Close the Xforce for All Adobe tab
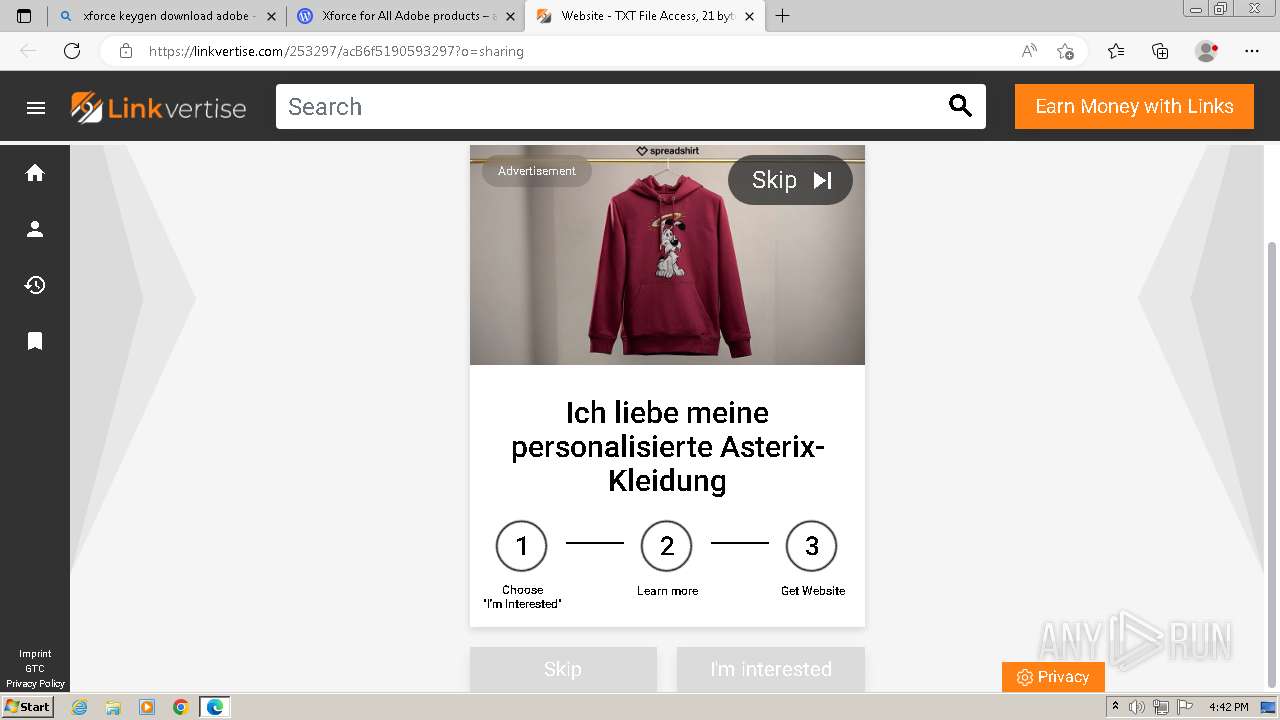The height and width of the screenshot is (720, 1280). [510, 16]
